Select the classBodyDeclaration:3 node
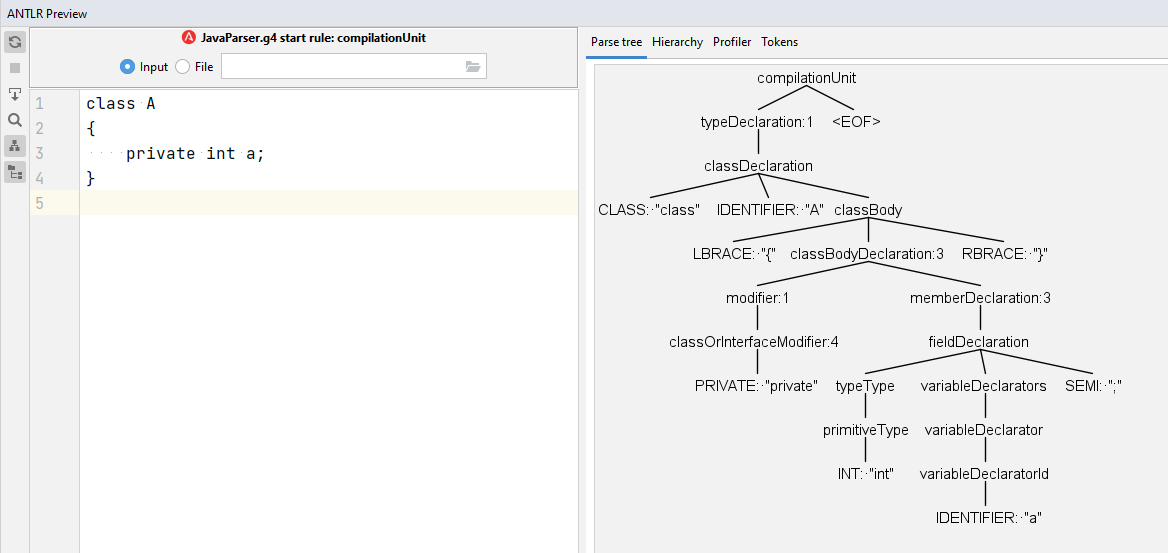The width and height of the screenshot is (1168, 553). click(867, 254)
